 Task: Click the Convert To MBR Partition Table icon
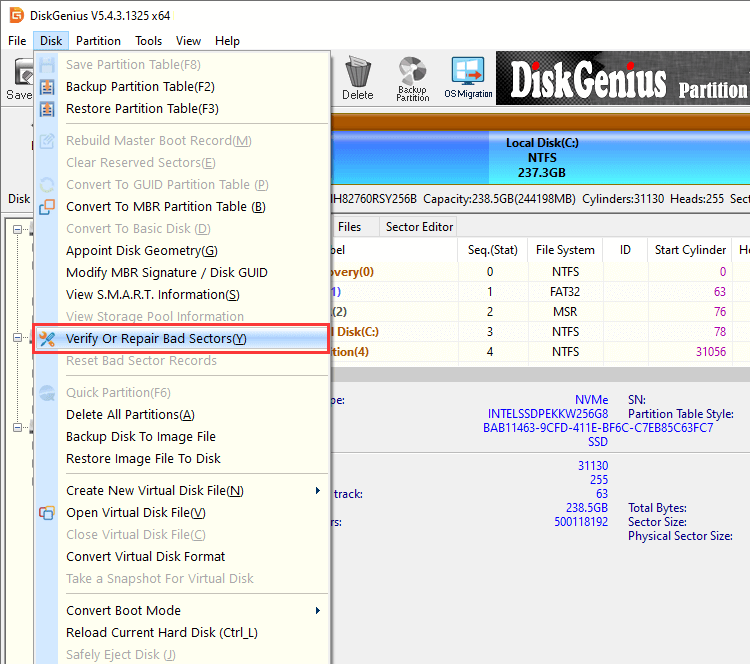(x=47, y=207)
